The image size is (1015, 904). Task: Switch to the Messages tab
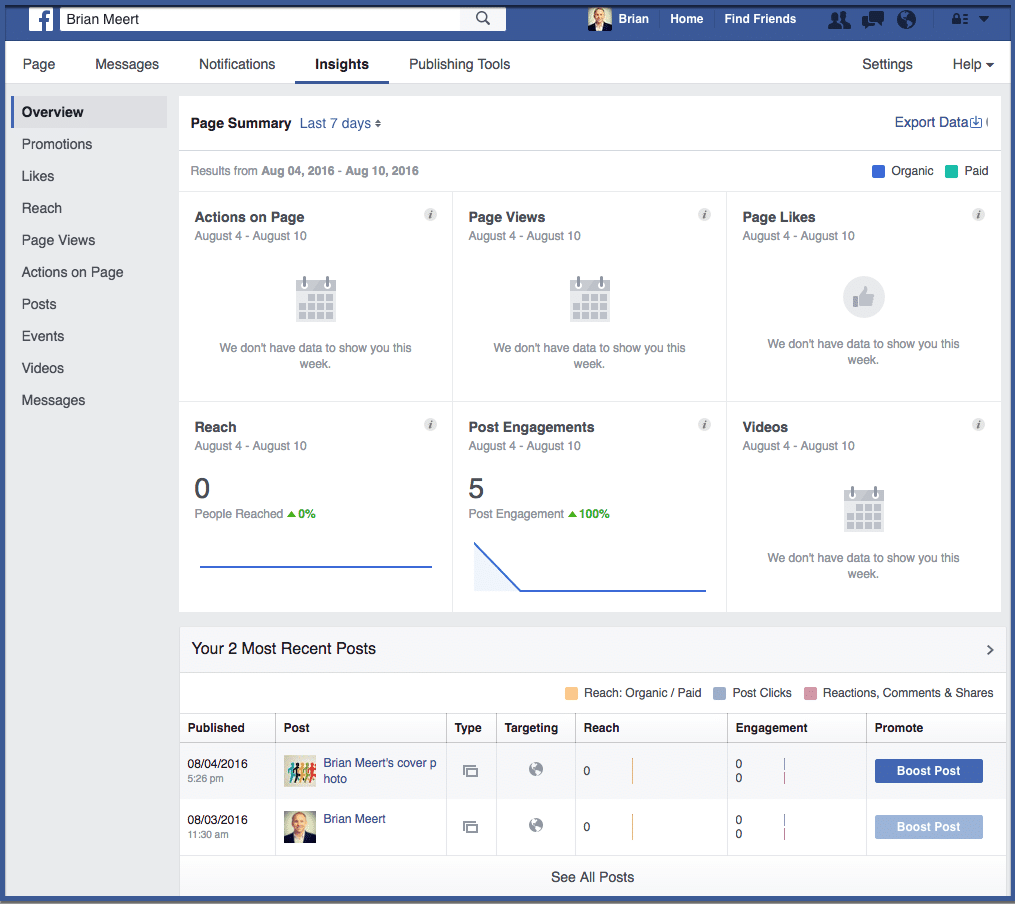pyautogui.click(x=127, y=64)
